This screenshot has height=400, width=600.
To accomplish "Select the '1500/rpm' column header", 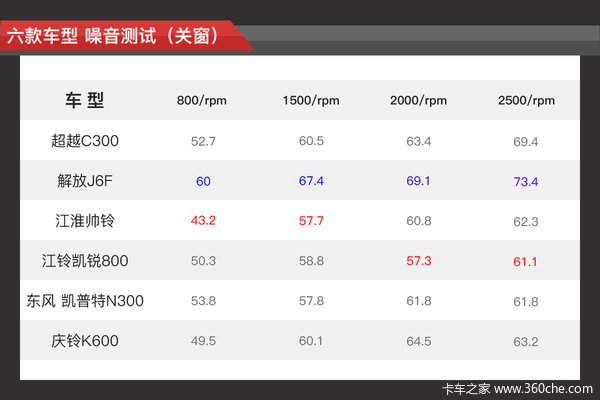I will pyautogui.click(x=311, y=101).
